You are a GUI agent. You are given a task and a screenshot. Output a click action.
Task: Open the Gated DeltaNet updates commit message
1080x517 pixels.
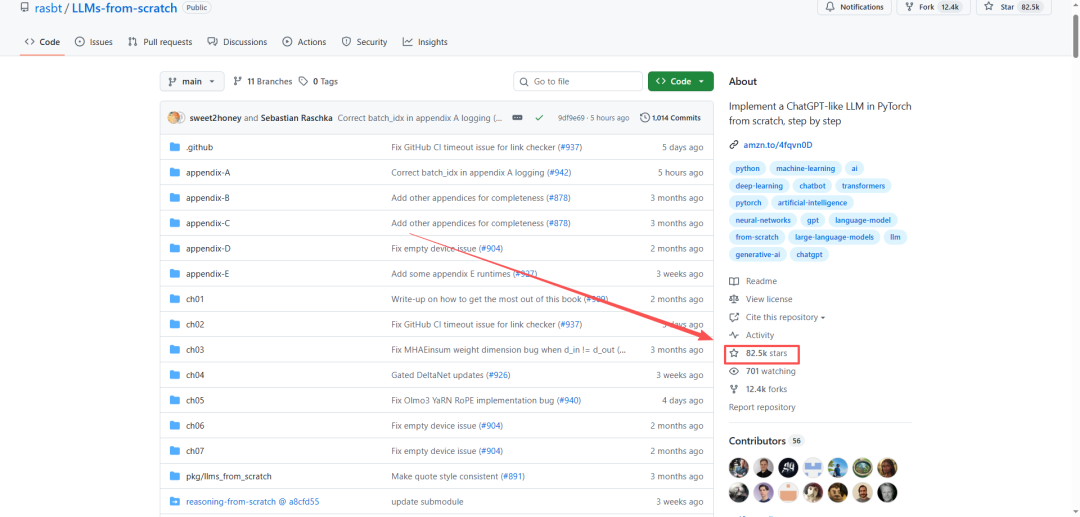pyautogui.click(x=437, y=375)
